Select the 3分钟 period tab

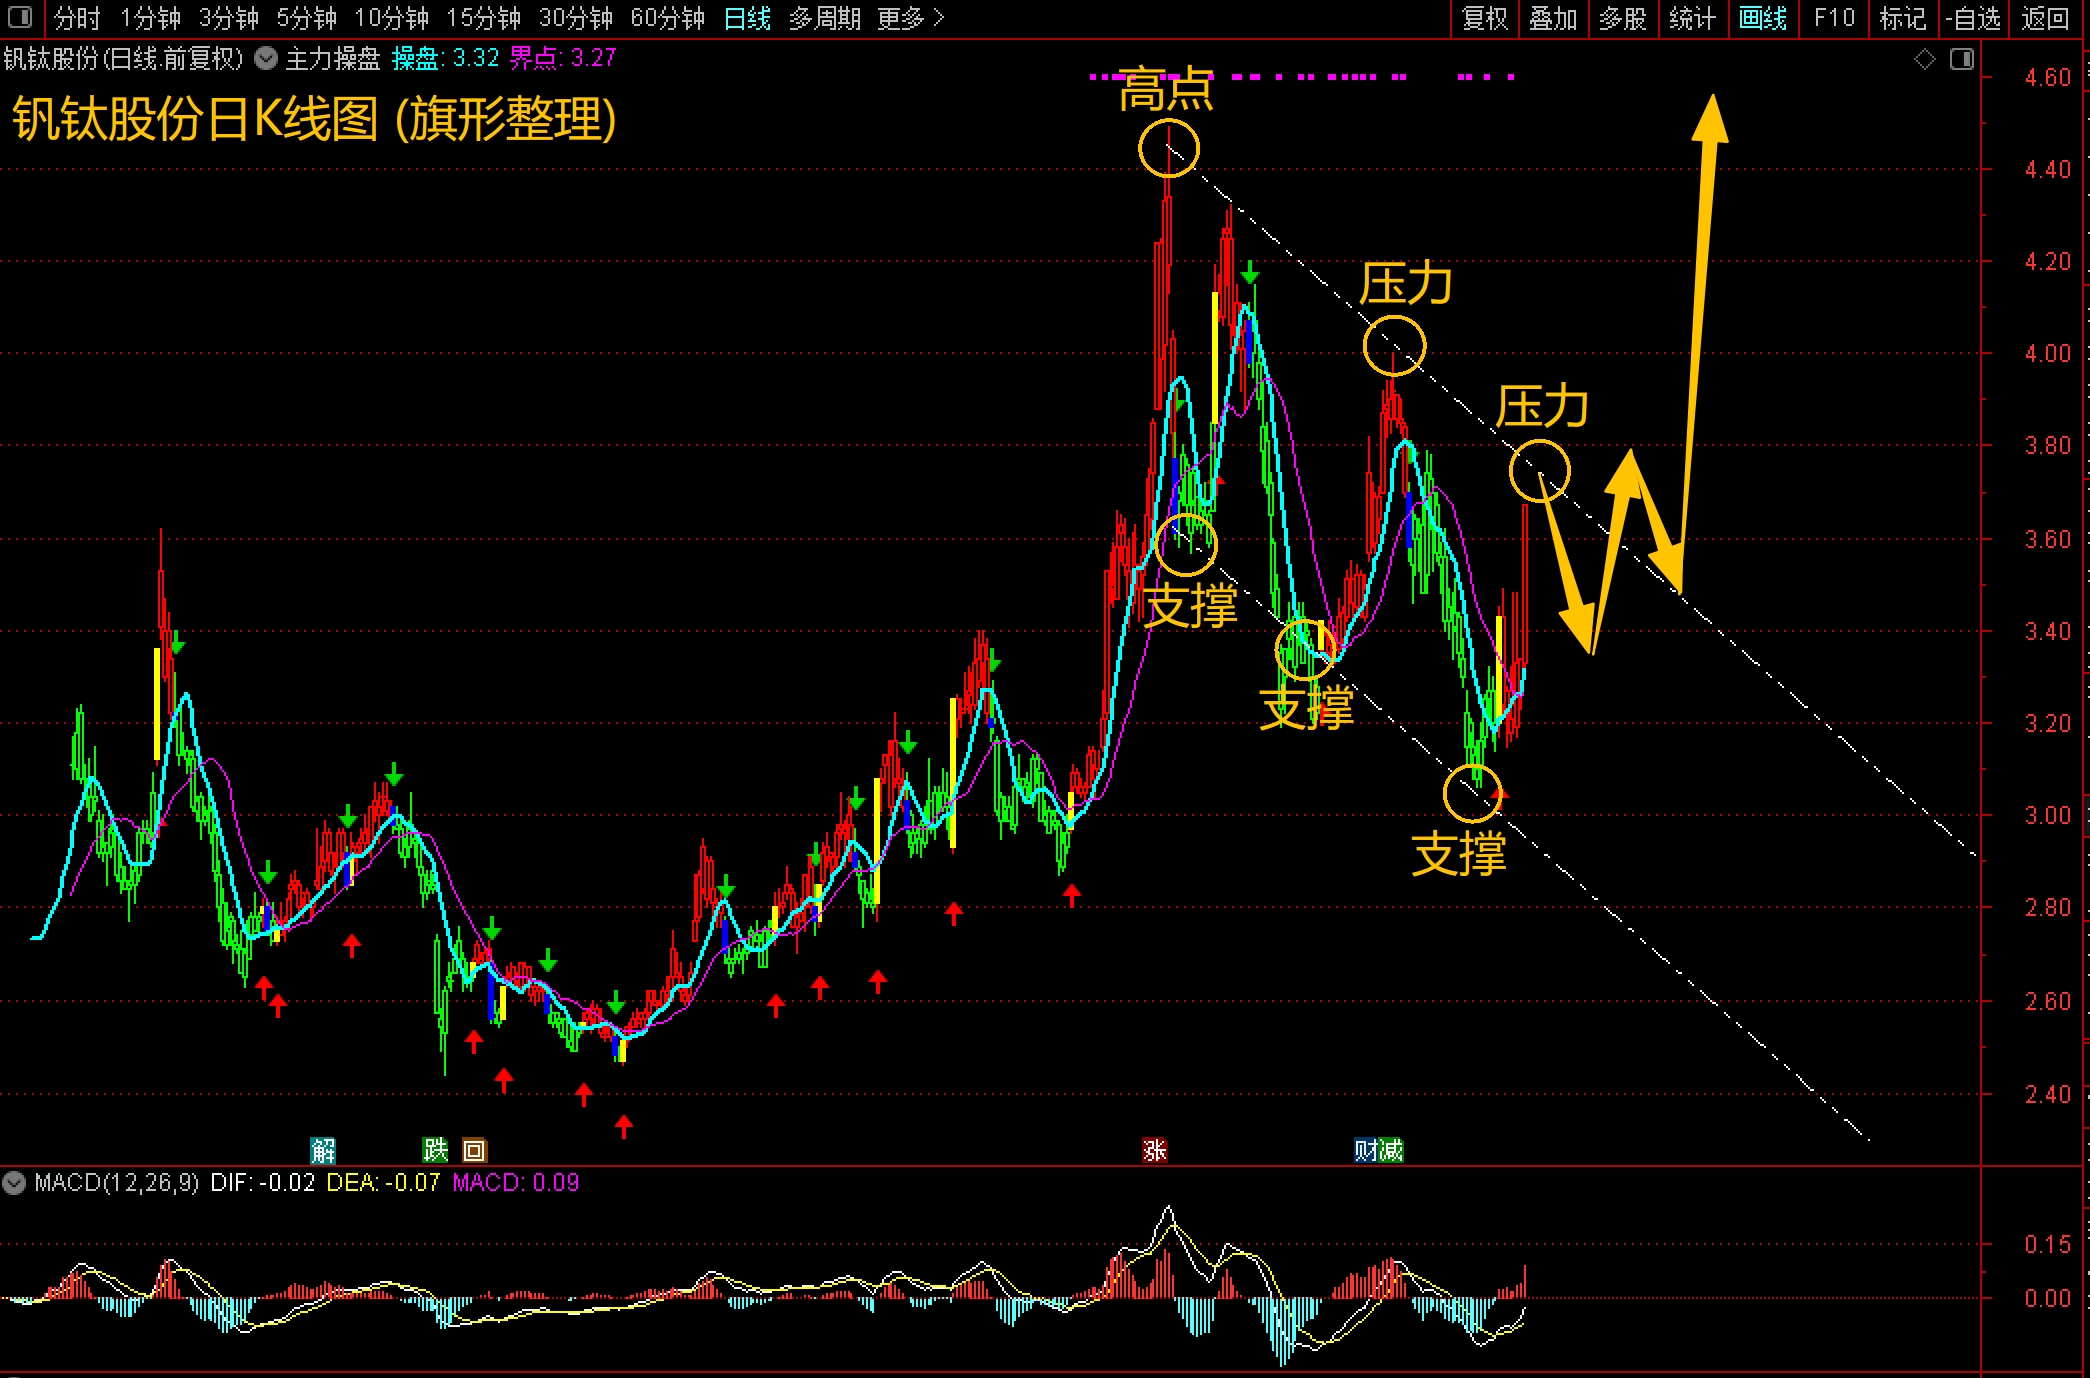pos(228,18)
